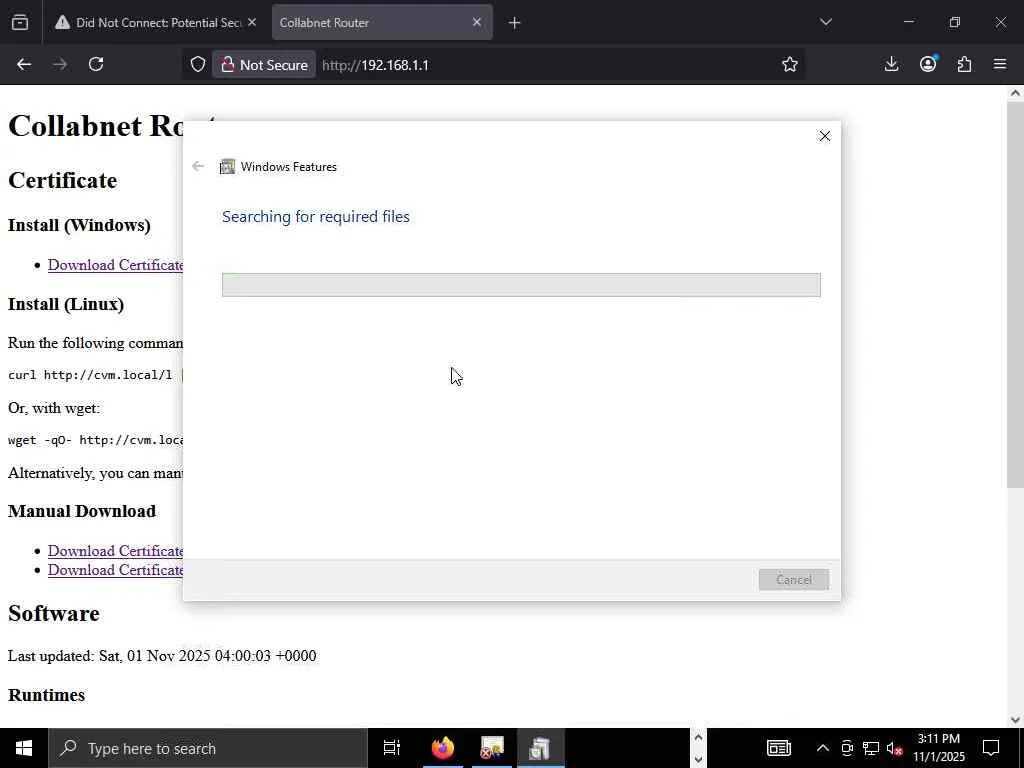Click the network tray icon
1024x768 pixels.
click(871, 748)
